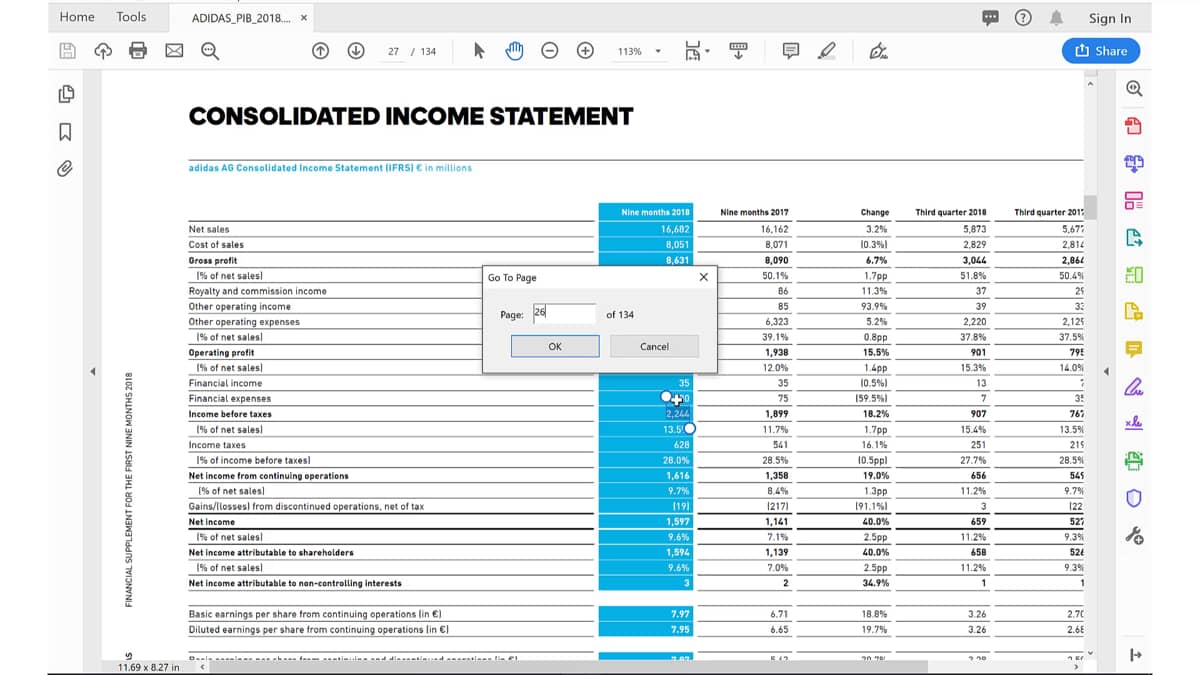Click 16,162 in the Nine months 2017 column

(774, 229)
